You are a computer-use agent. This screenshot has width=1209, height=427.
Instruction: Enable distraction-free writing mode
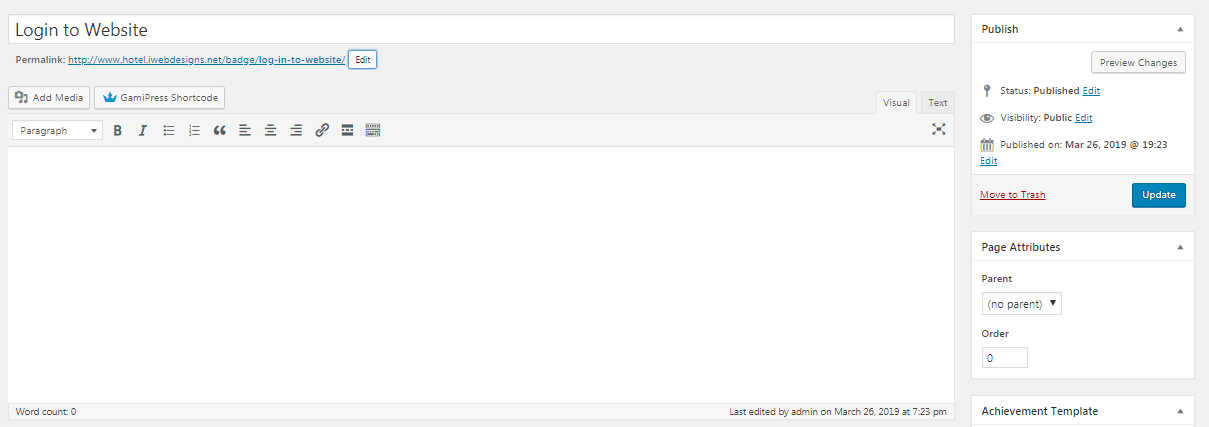click(939, 129)
